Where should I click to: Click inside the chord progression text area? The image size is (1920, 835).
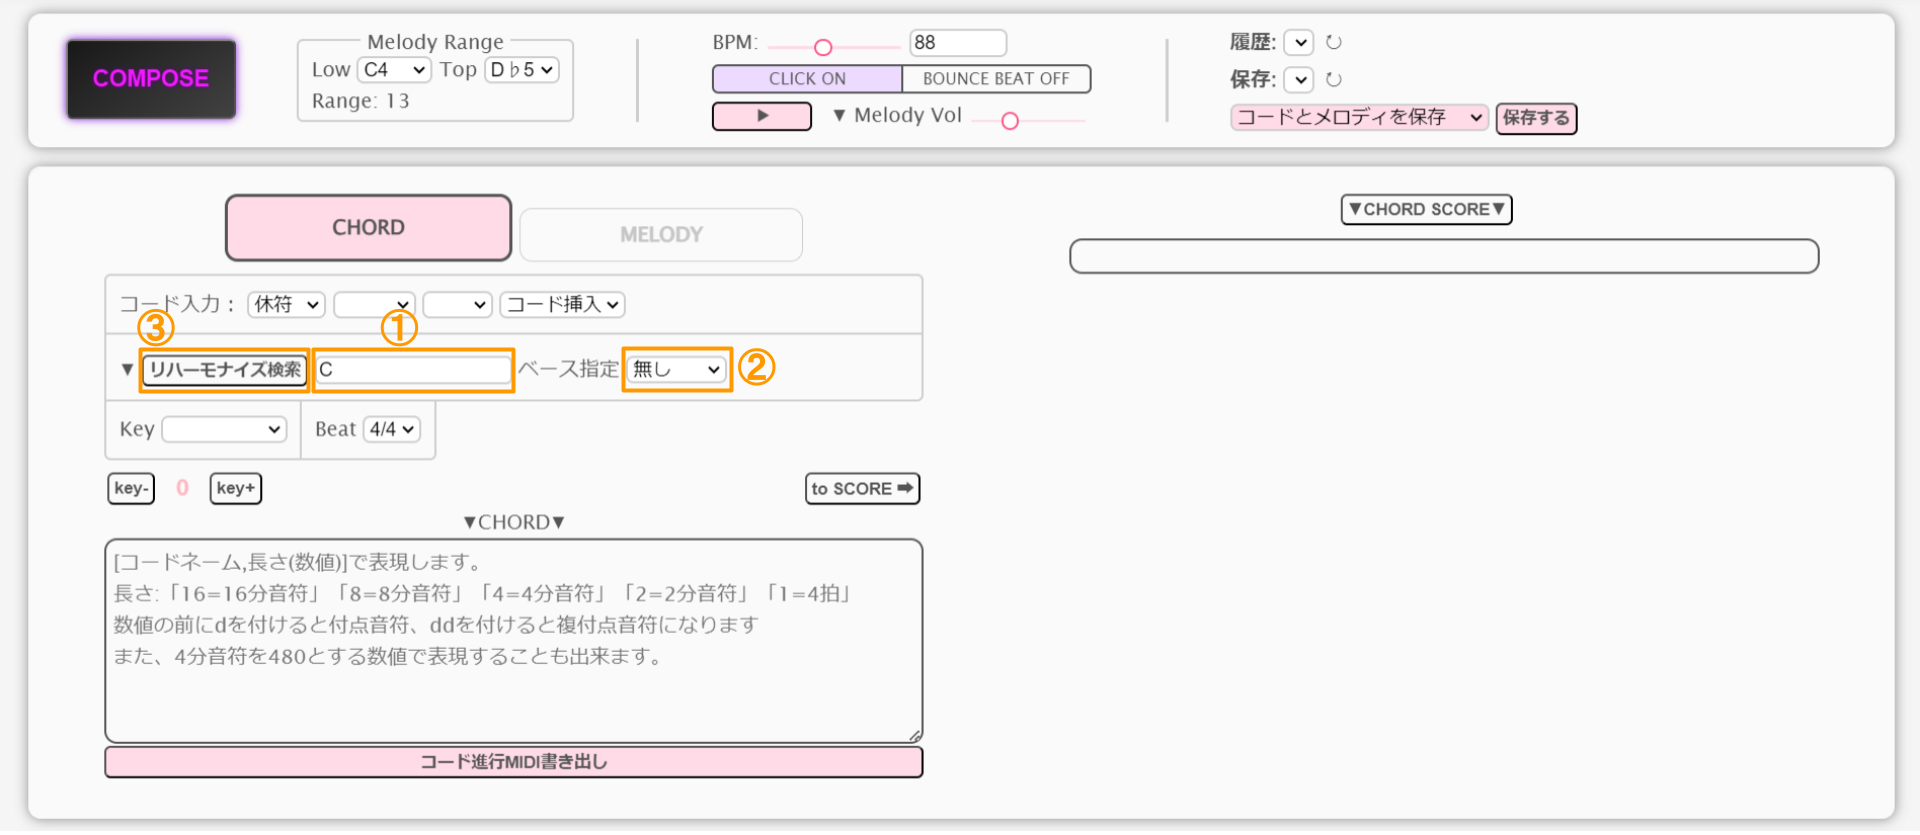(514, 642)
